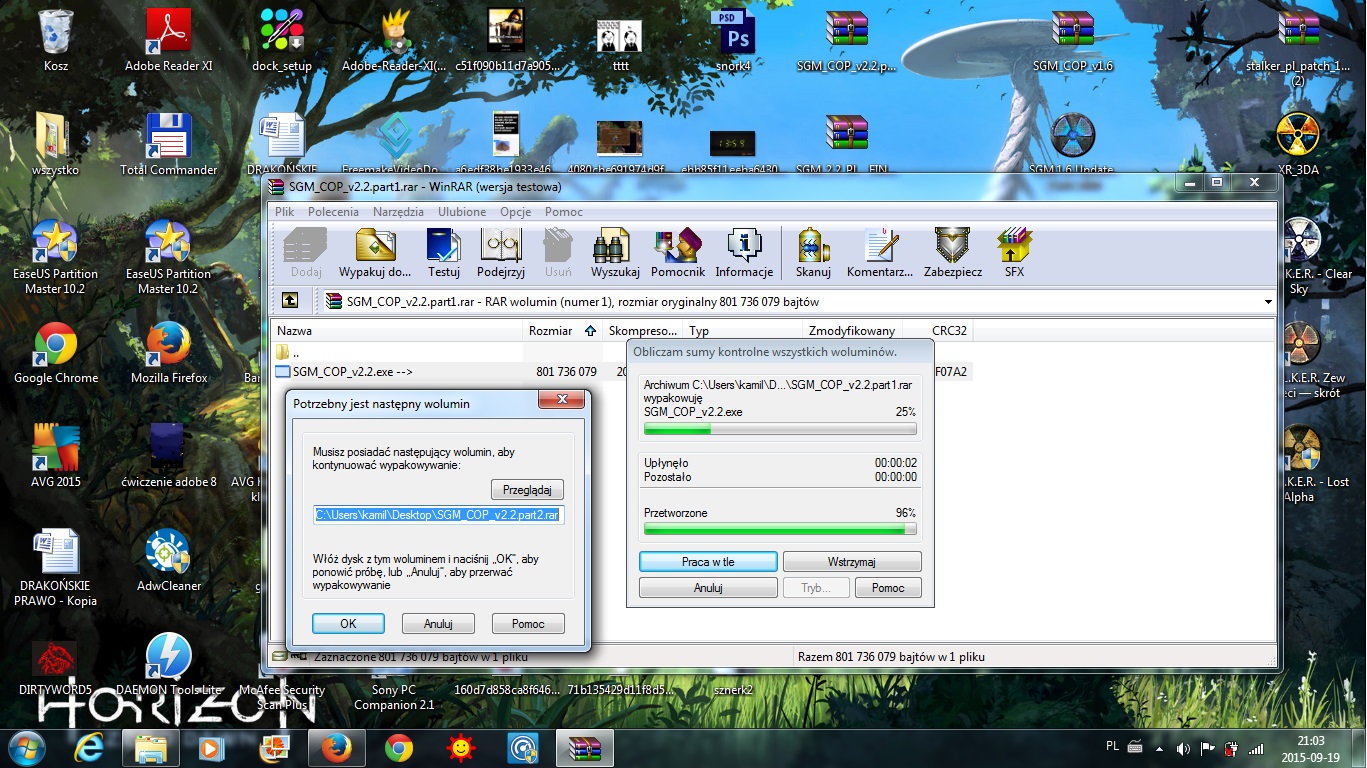Image resolution: width=1367 pixels, height=768 pixels.
Task: Click OK in next volume dialog
Action: coord(348,623)
